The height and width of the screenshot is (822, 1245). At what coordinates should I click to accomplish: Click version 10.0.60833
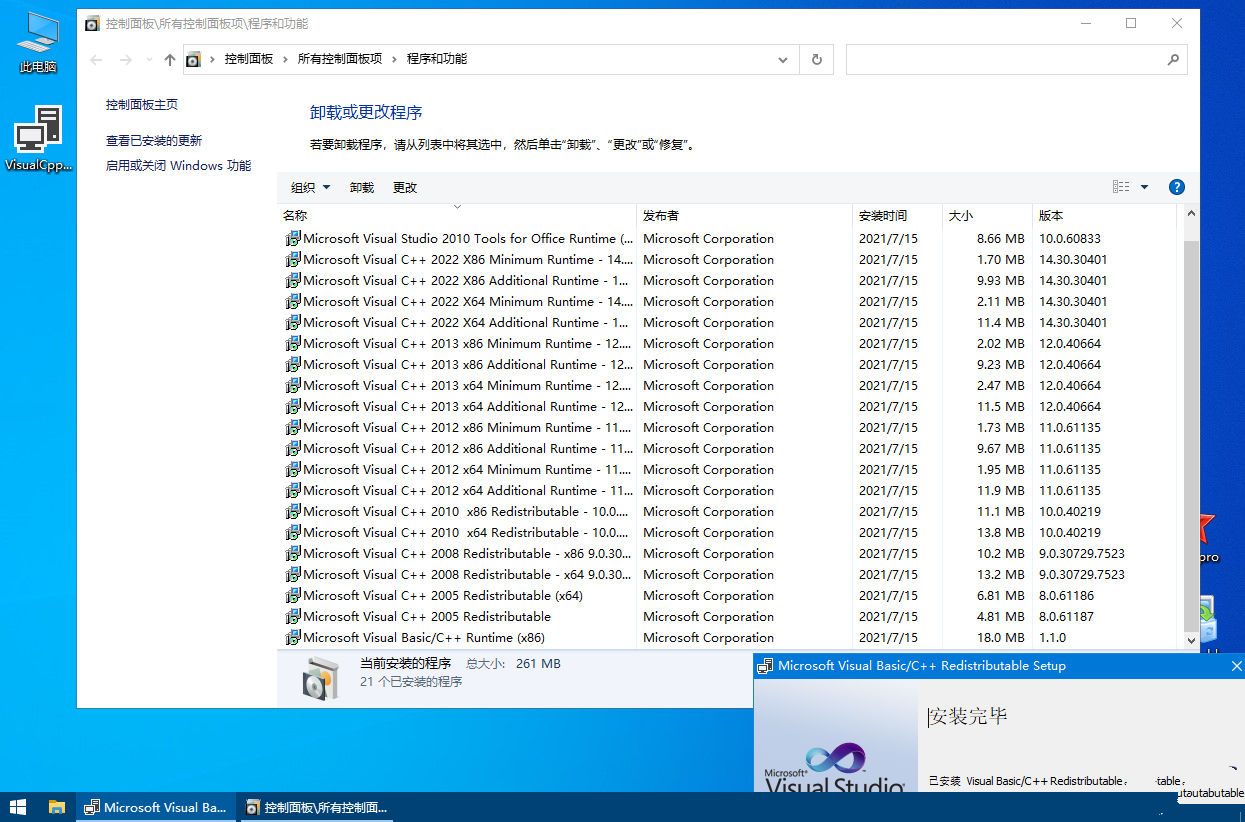coord(1070,239)
